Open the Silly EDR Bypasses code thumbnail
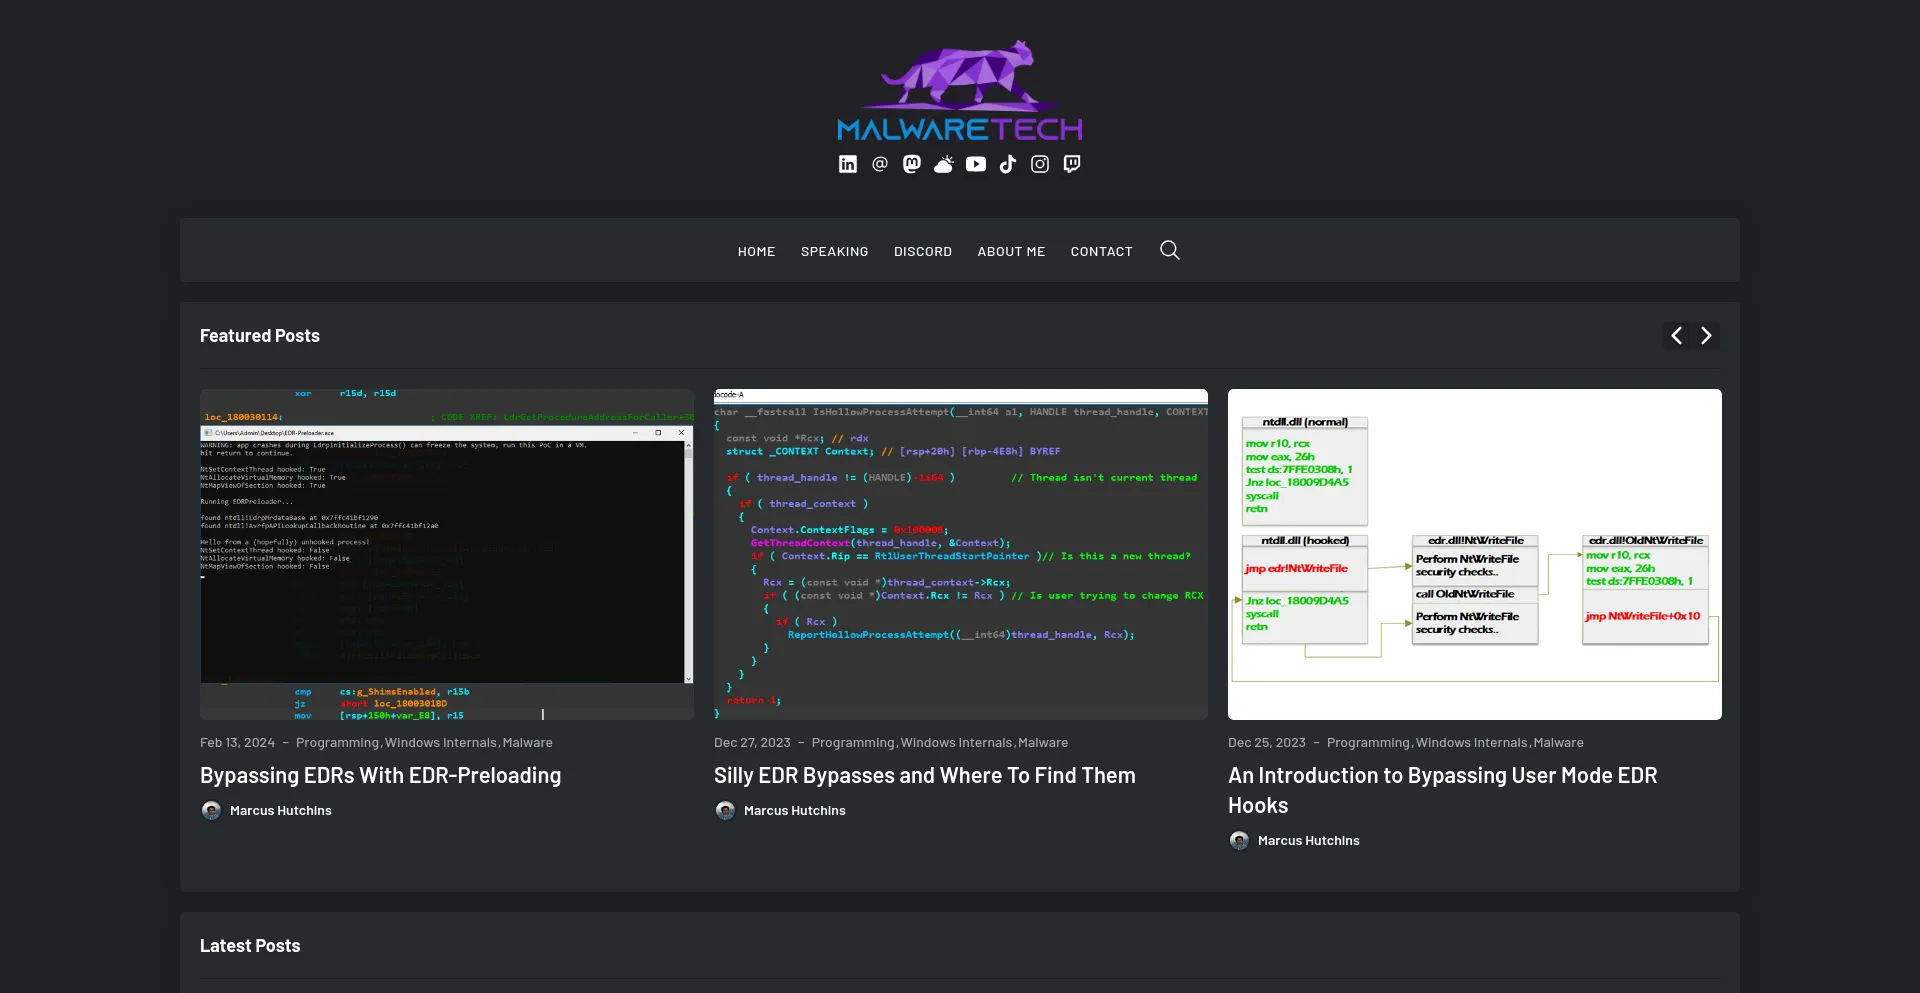Viewport: 1920px width, 993px height. [x=961, y=554]
